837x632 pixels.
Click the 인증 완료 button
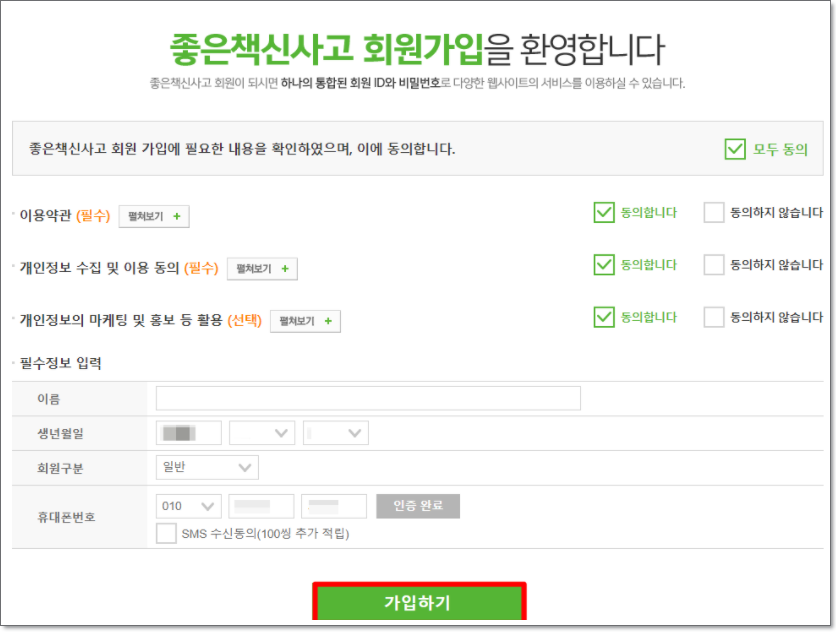tap(418, 506)
